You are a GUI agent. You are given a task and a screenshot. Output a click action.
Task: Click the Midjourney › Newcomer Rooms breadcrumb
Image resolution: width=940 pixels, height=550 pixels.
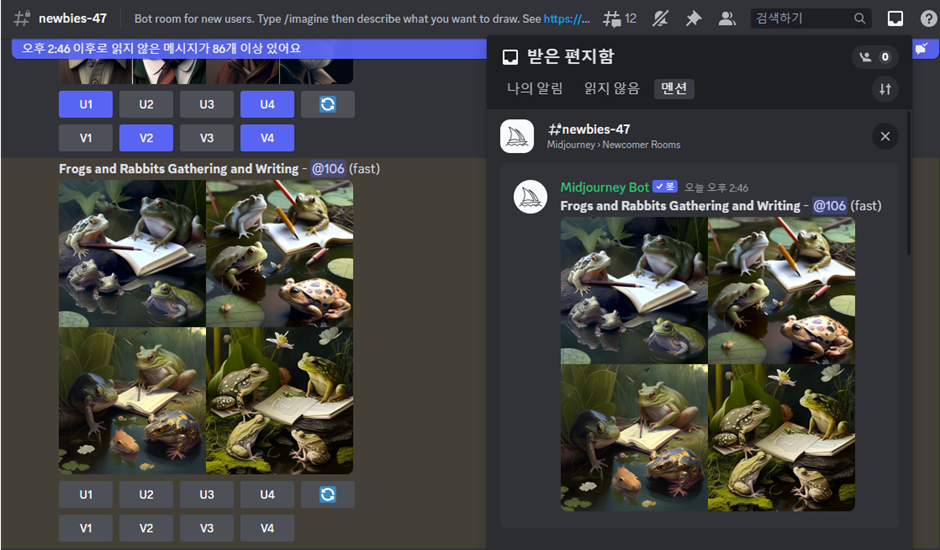coord(613,145)
